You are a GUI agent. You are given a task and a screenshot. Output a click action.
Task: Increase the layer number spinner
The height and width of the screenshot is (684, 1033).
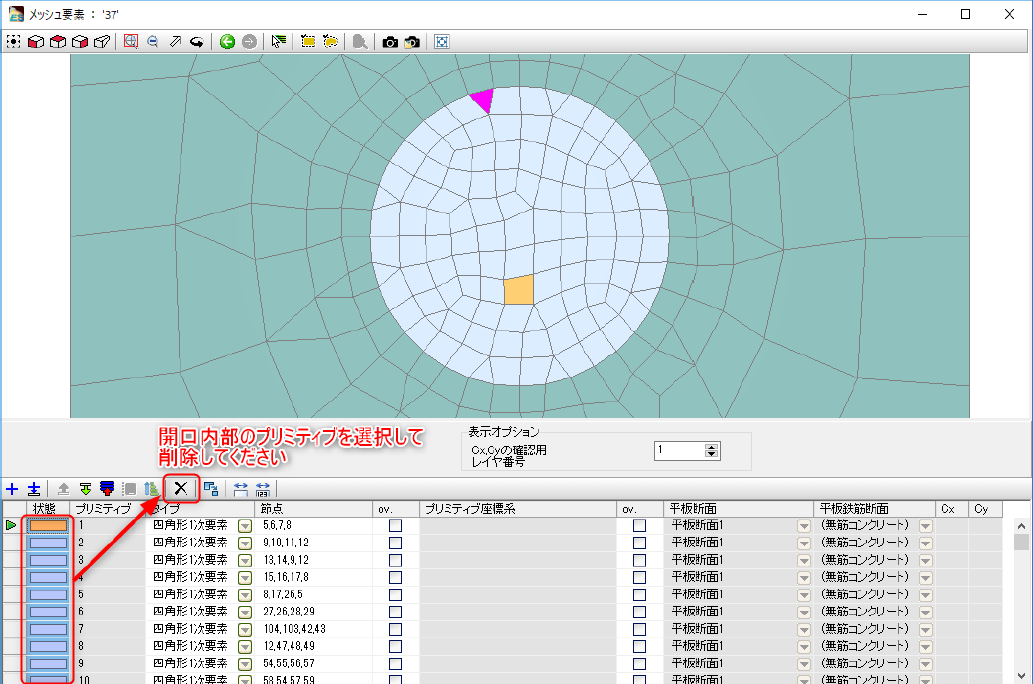tap(711, 447)
